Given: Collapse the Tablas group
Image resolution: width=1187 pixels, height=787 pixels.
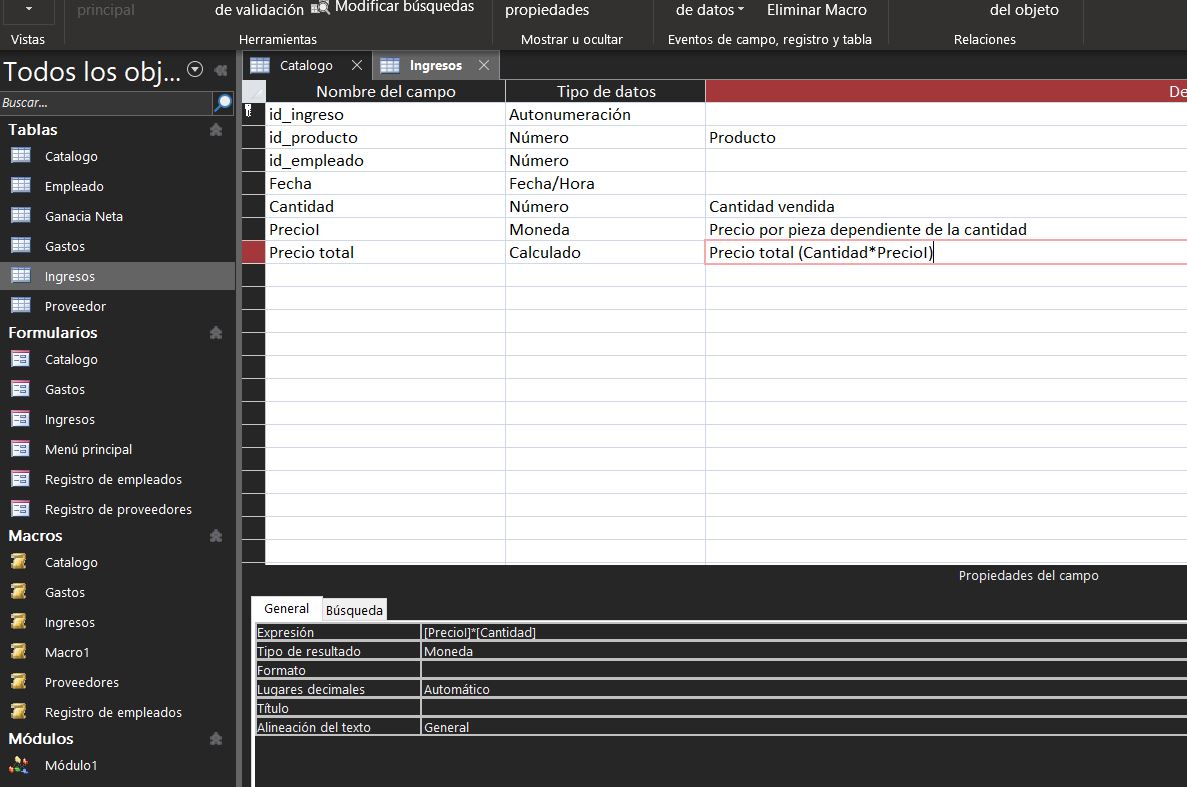Looking at the screenshot, I should coord(216,130).
